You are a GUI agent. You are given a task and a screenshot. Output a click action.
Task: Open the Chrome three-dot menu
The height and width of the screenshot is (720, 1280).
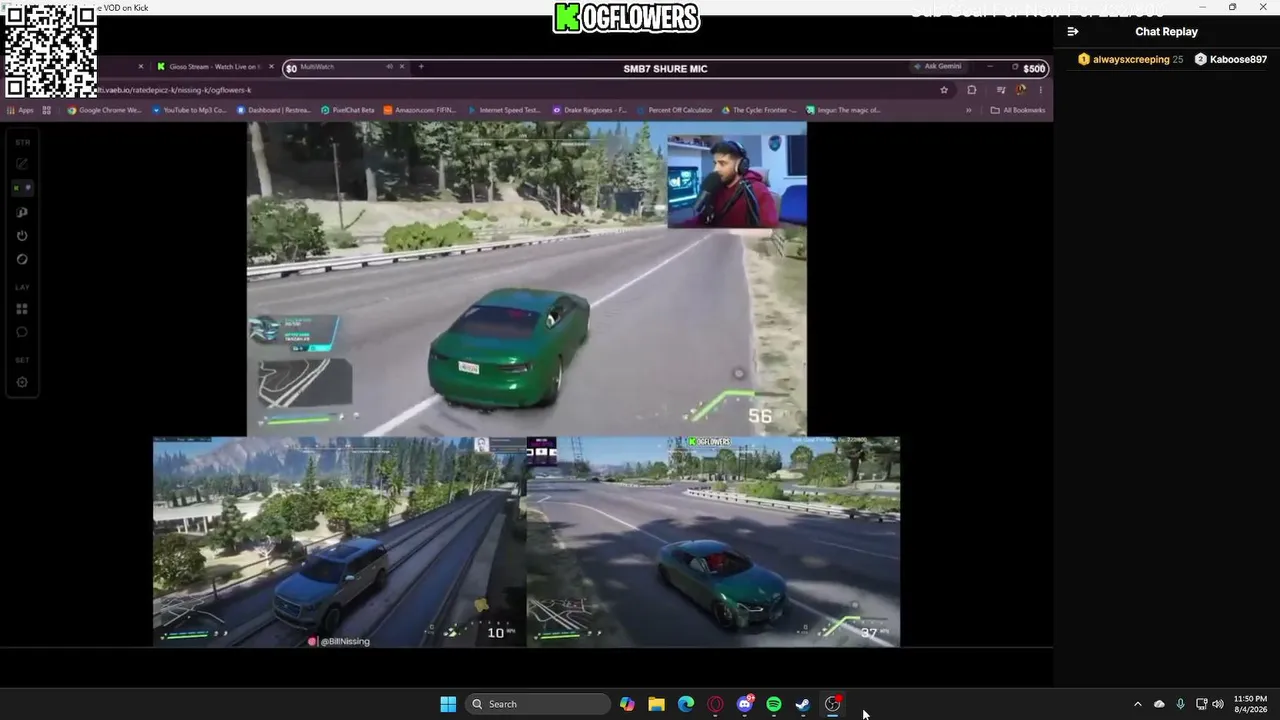pos(1040,90)
